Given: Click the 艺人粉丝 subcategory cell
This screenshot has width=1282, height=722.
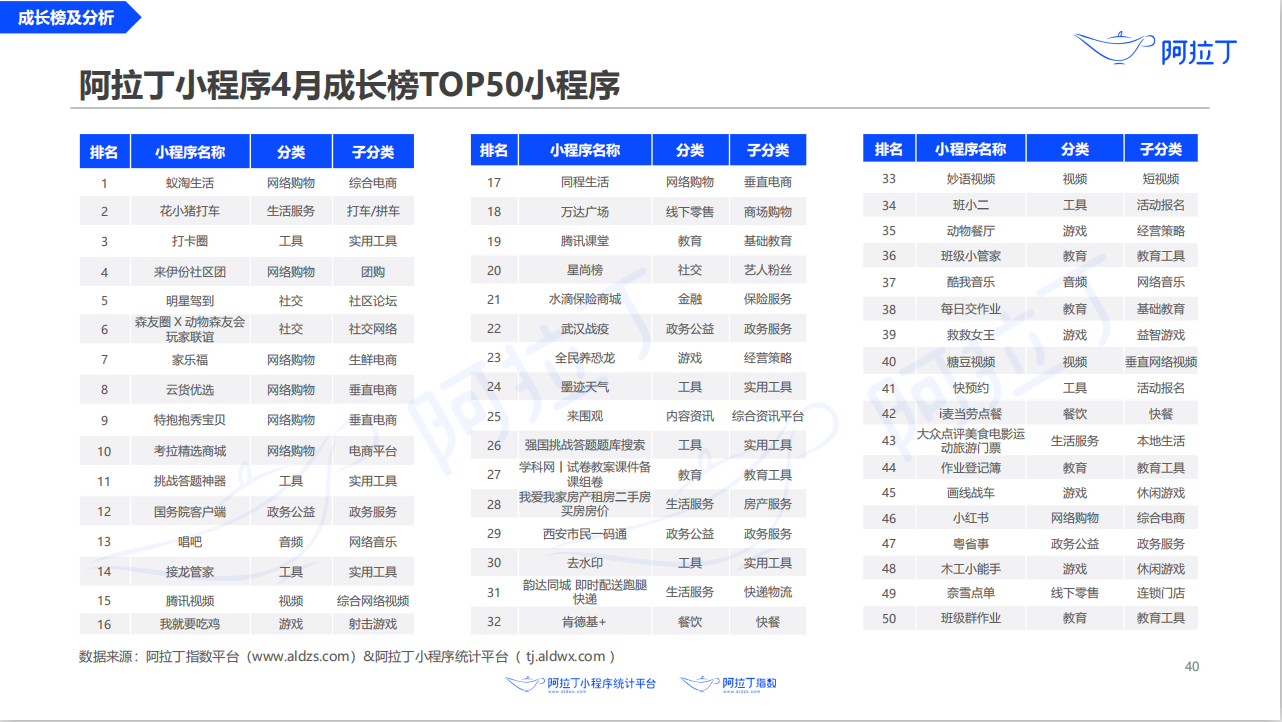Looking at the screenshot, I should [768, 270].
